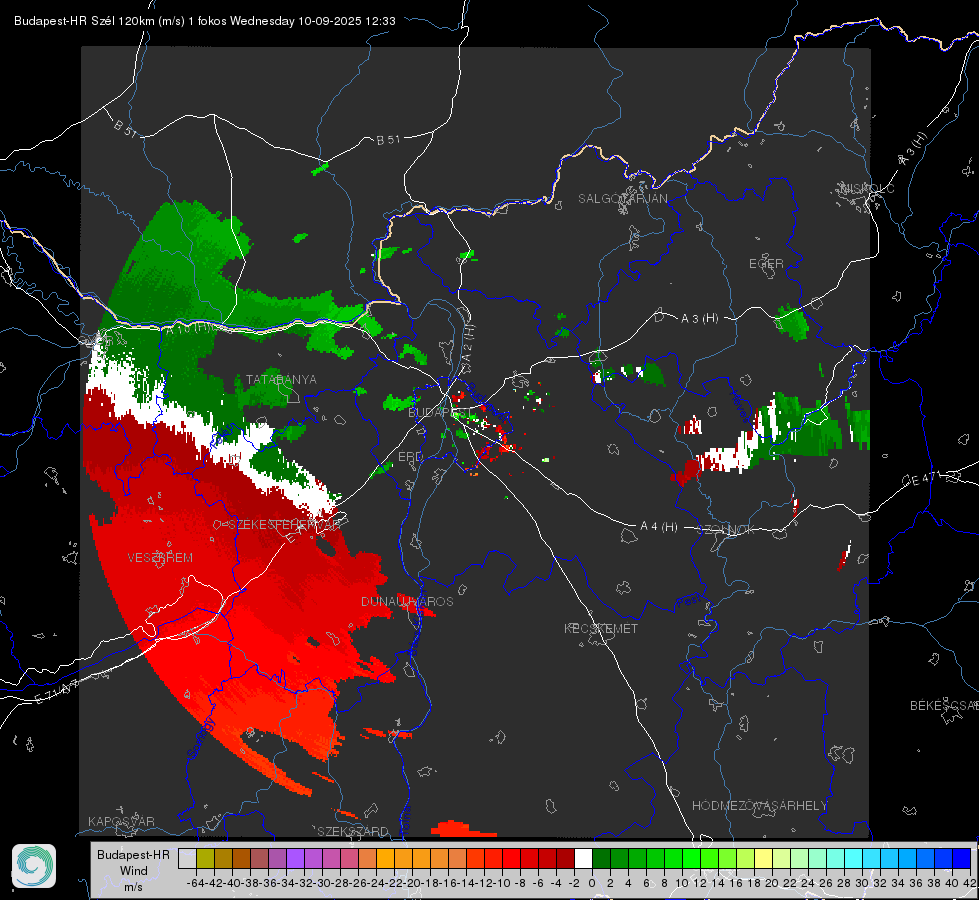The image size is (979, 900).
Task: Select the gray leftmost legend color swatch
Action: [187, 858]
